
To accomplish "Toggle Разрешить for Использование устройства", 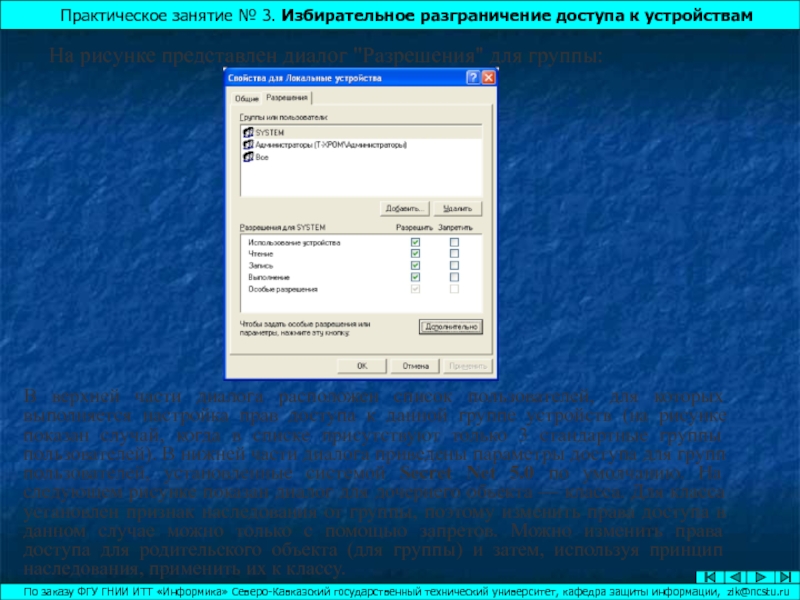I will point(416,243).
